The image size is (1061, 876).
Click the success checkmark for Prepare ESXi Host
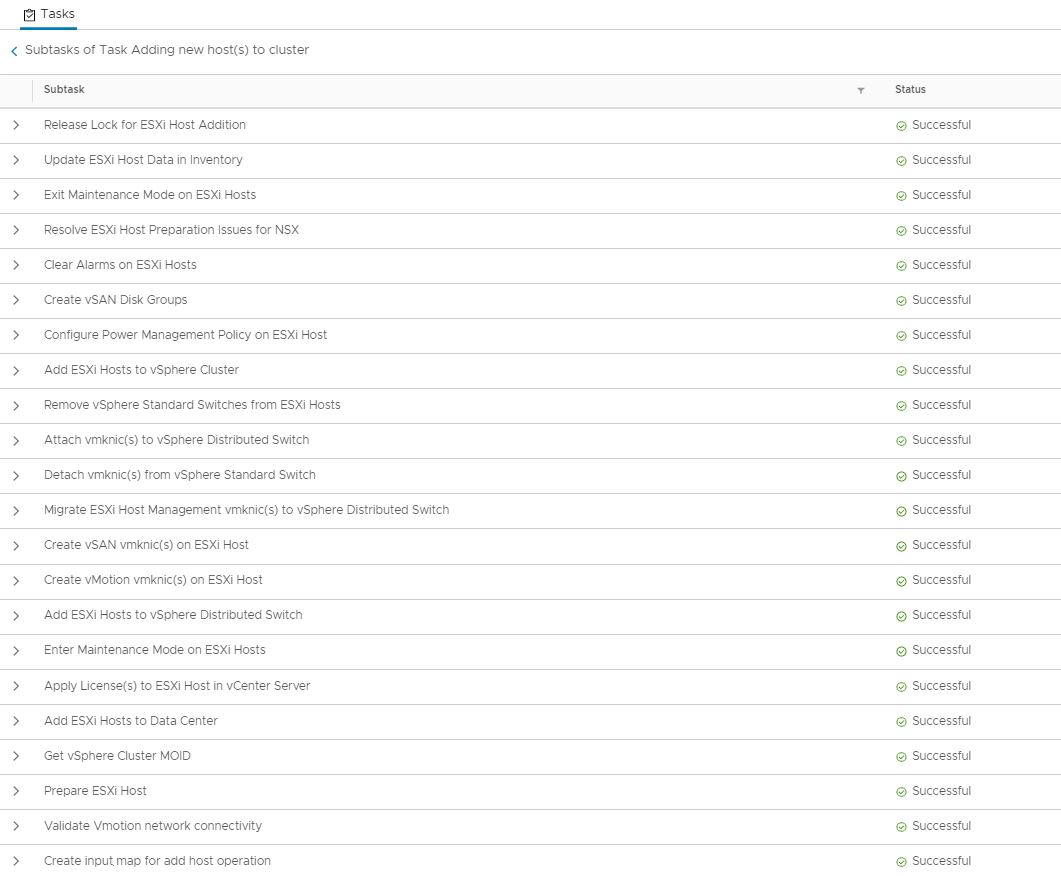[x=901, y=792]
